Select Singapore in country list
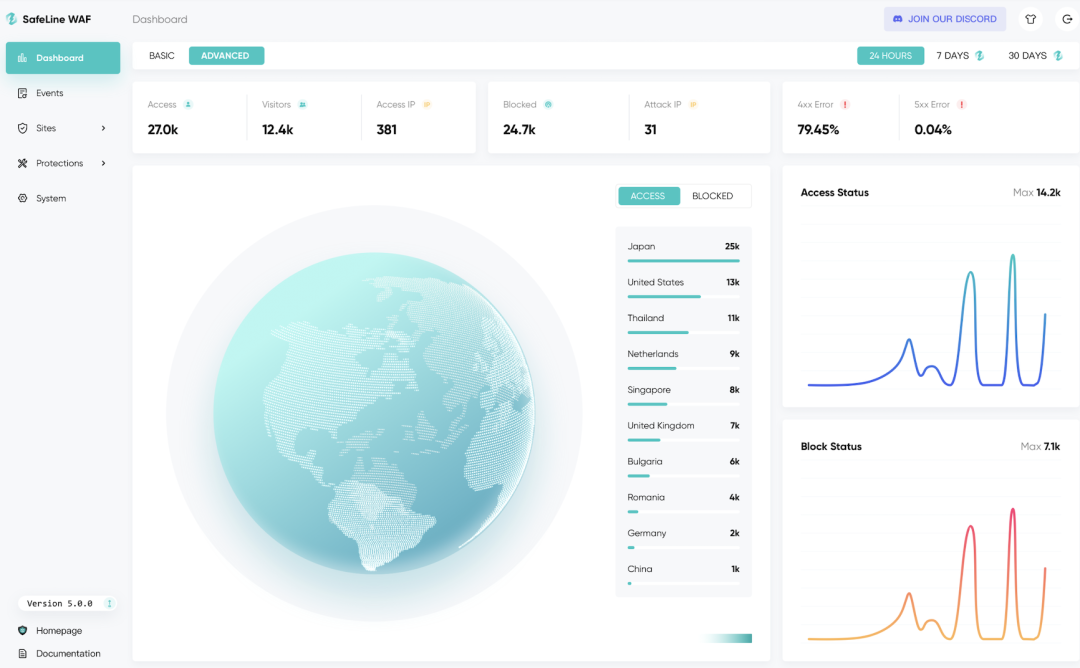 [683, 395]
